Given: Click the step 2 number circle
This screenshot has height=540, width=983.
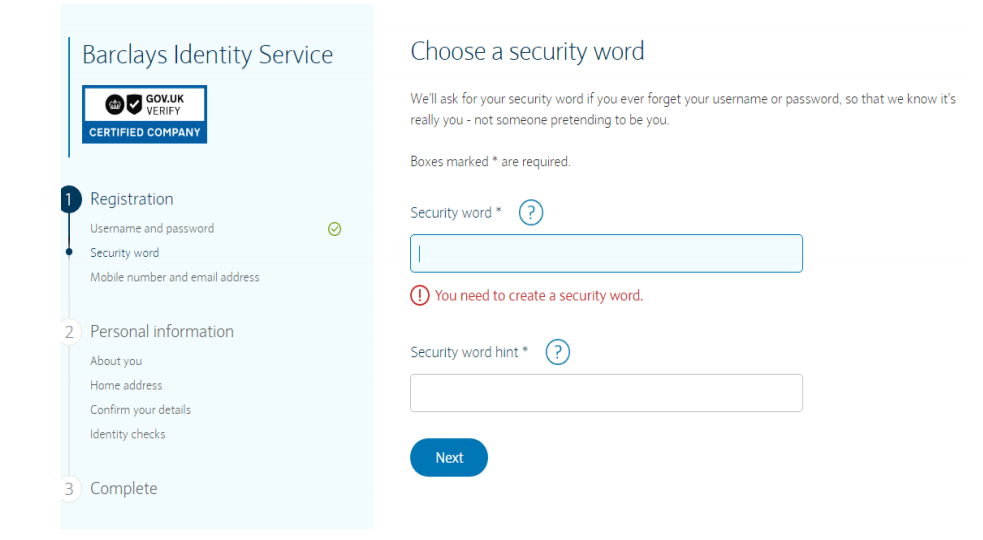Looking at the screenshot, I should pos(70,332).
